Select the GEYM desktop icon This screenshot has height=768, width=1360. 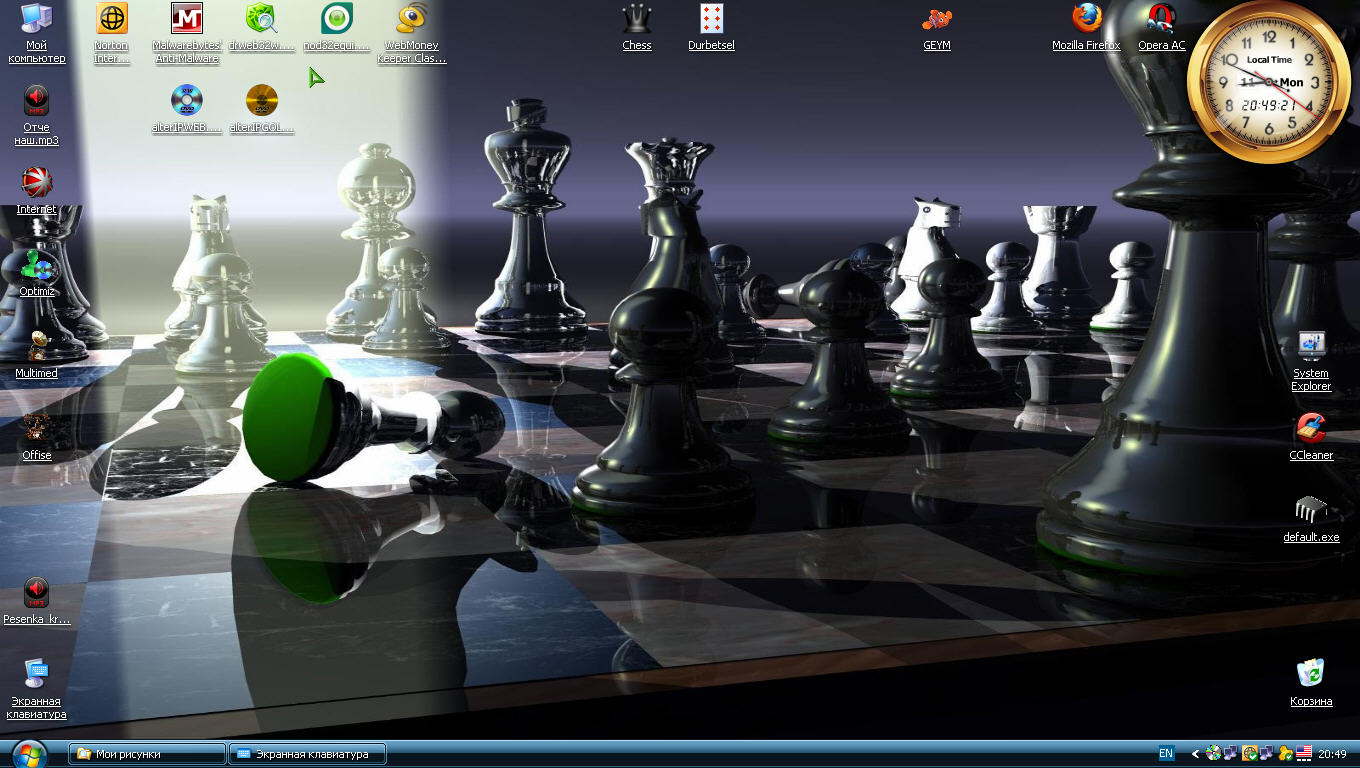point(937,28)
